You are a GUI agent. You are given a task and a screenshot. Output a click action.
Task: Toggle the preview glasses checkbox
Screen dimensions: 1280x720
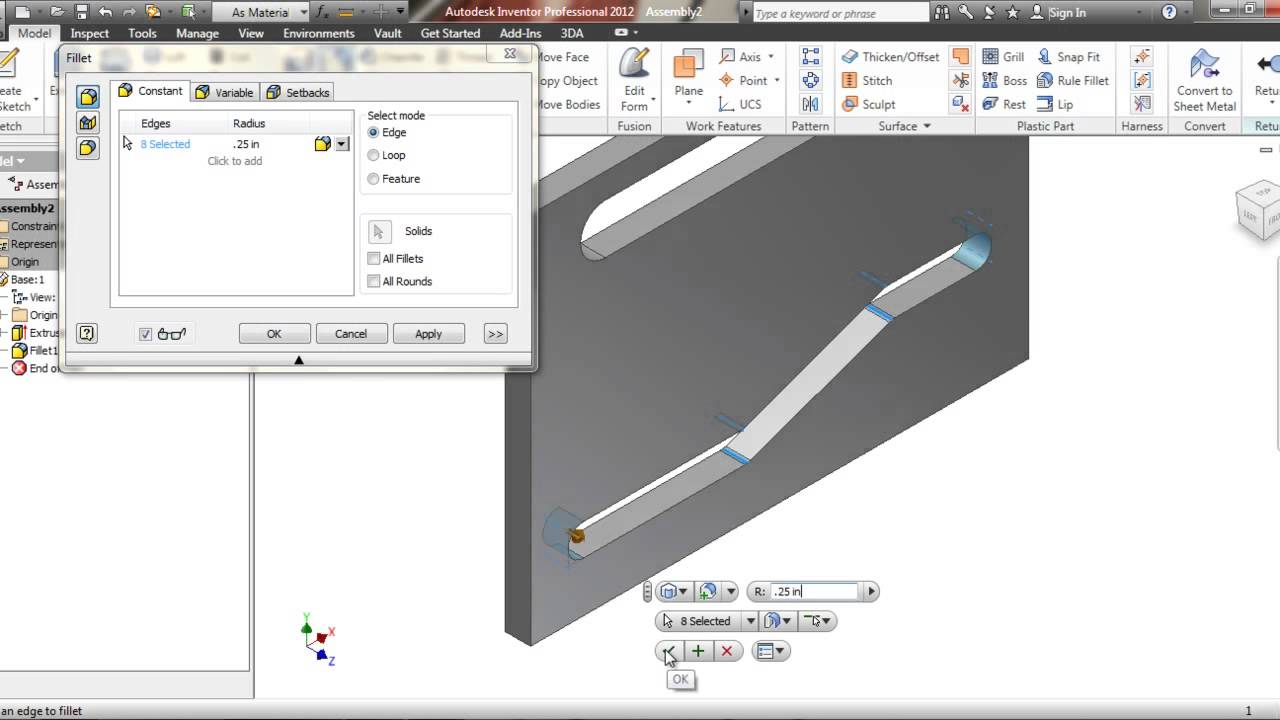click(146, 334)
